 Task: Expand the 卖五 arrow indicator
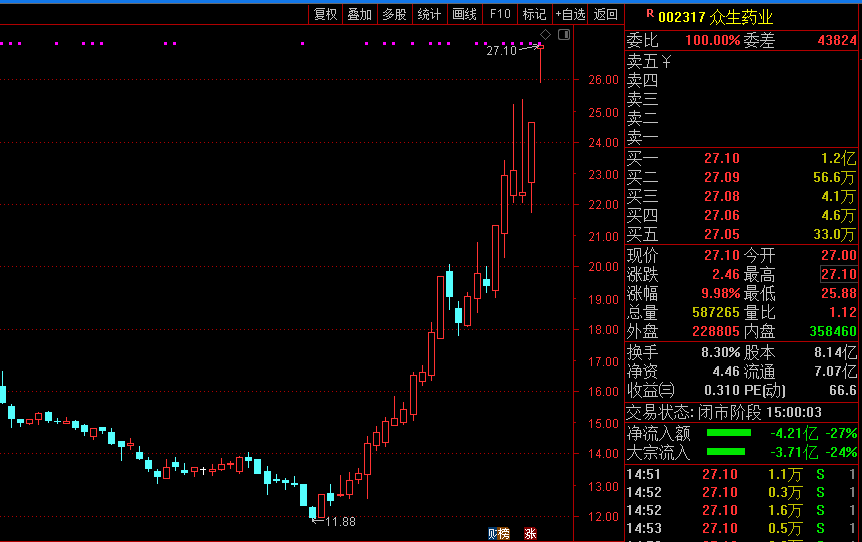coord(665,62)
